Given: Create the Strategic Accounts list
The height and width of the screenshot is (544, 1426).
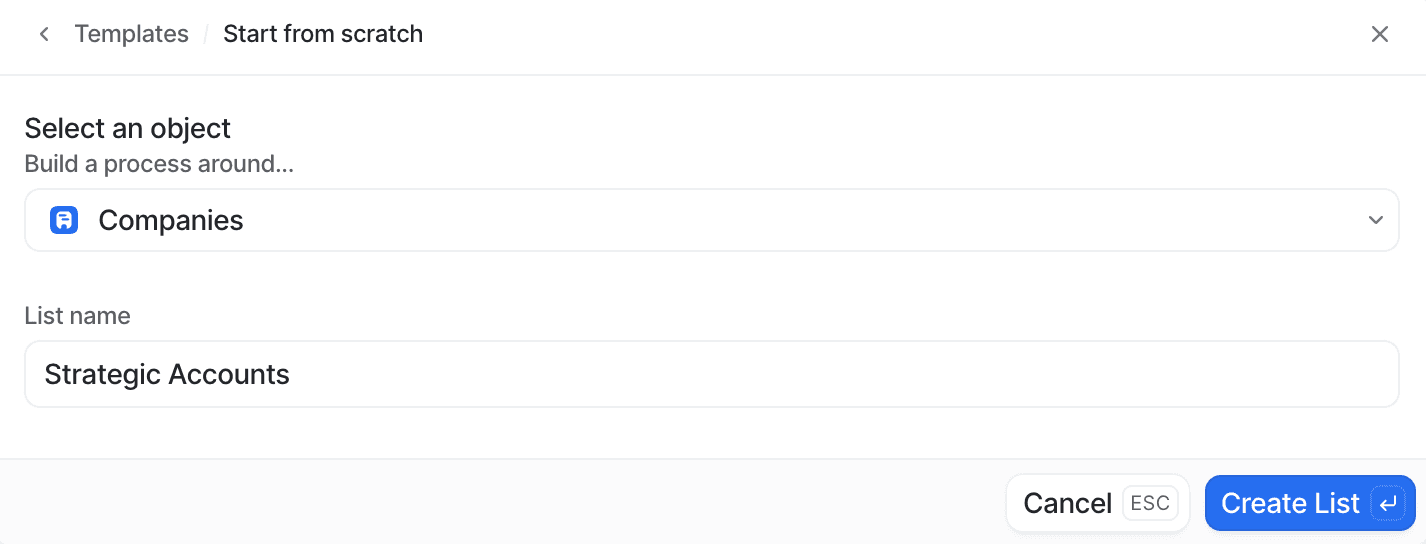Looking at the screenshot, I should click(x=1310, y=503).
